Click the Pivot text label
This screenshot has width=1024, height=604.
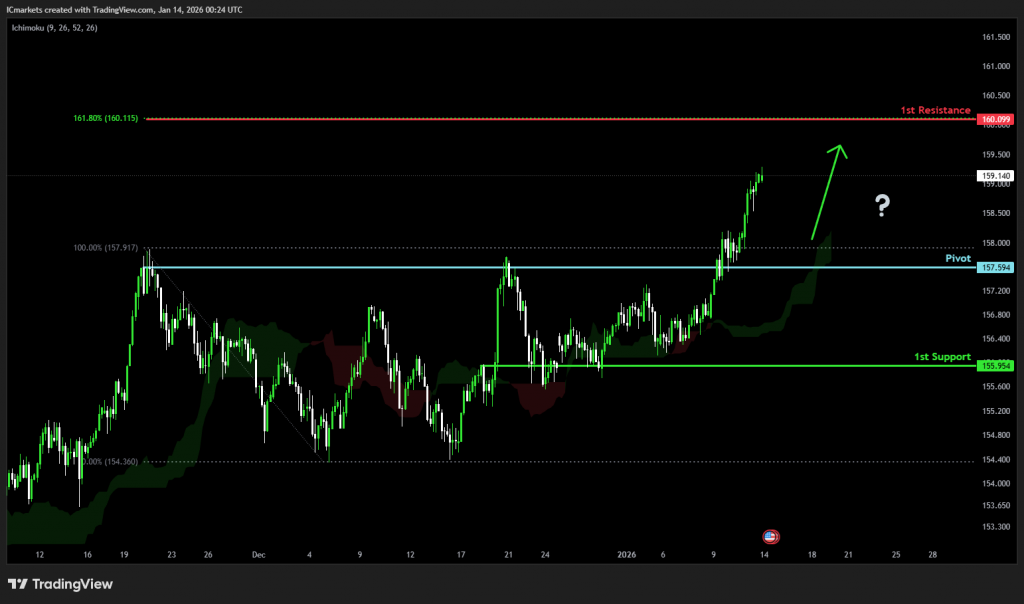pyautogui.click(x=958, y=258)
